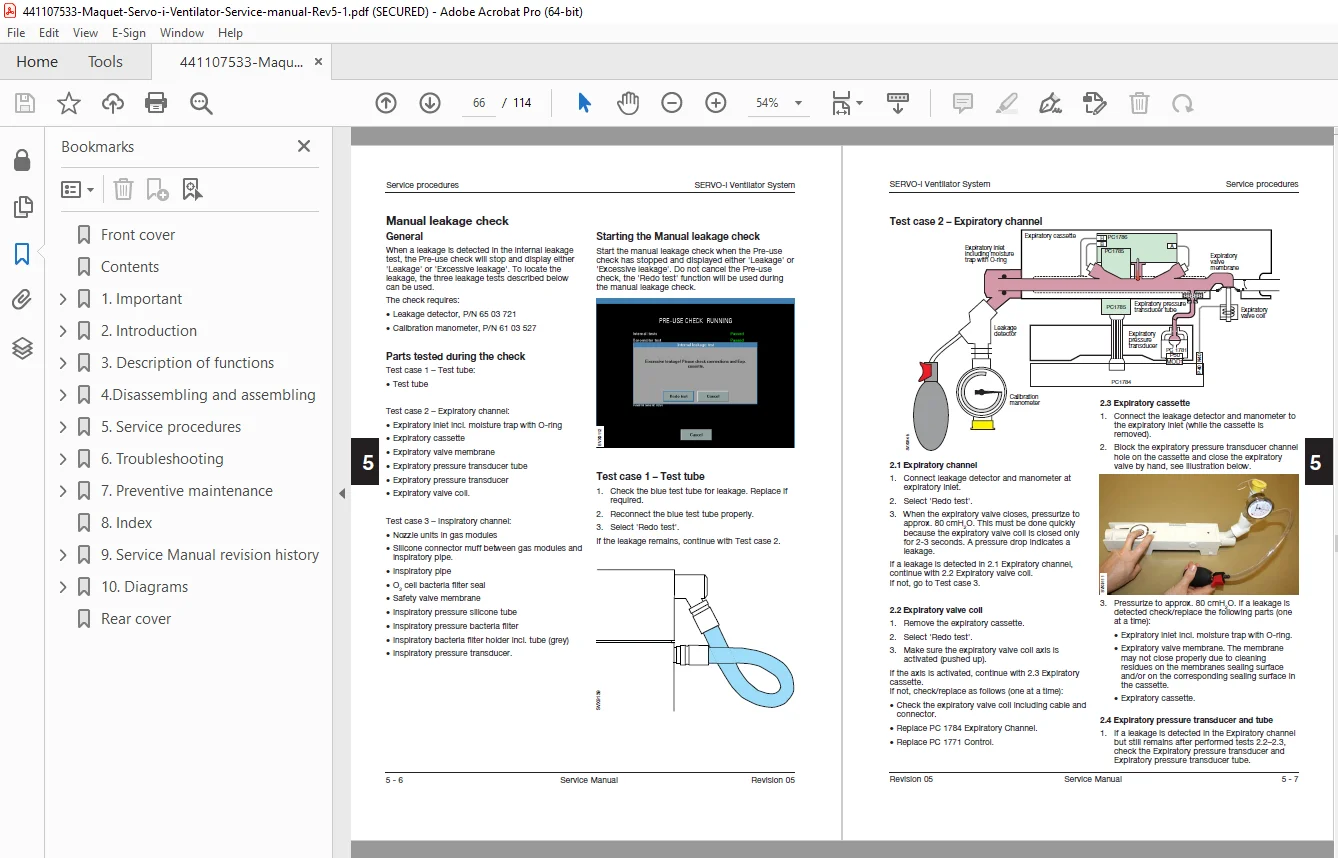Click the Zoom in plus icon
1338x858 pixels.
tap(715, 103)
